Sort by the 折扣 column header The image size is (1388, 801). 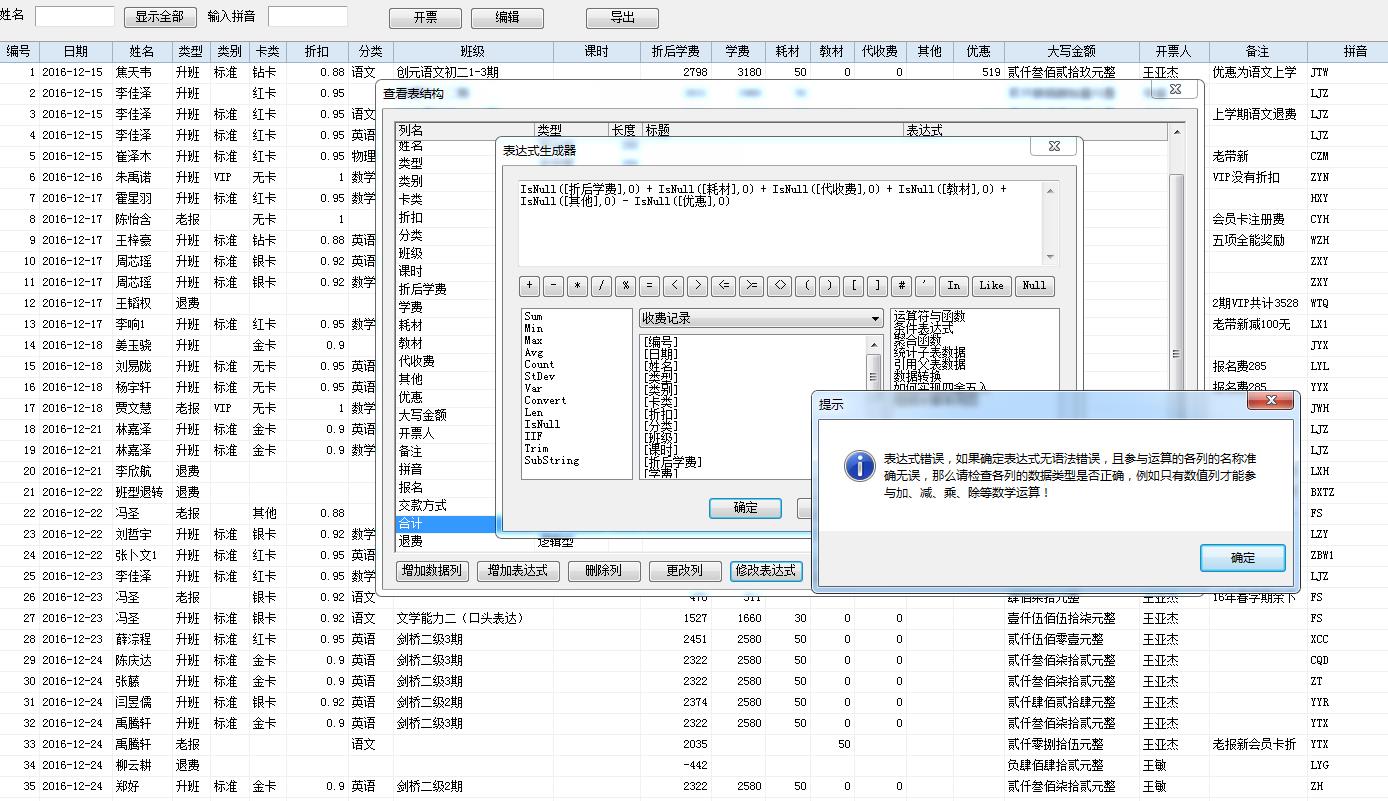[316, 51]
